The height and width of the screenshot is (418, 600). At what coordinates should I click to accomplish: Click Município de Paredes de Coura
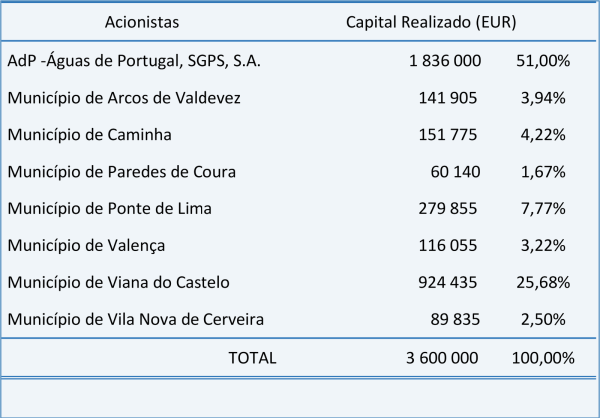pyautogui.click(x=122, y=172)
